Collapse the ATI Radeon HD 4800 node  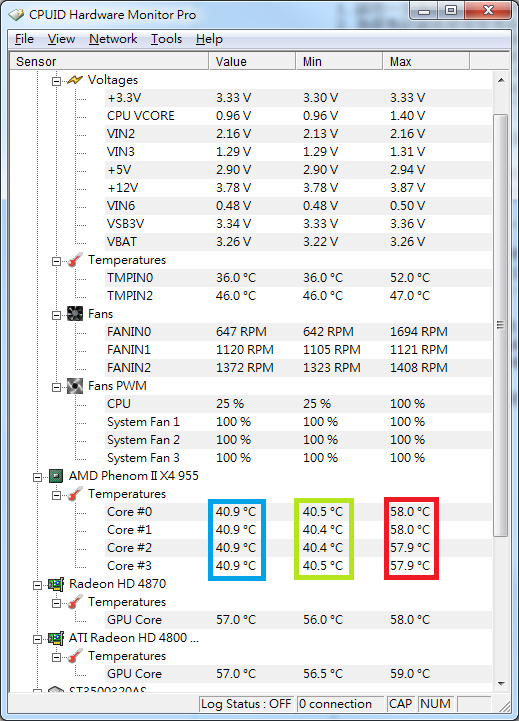[x=38, y=640]
